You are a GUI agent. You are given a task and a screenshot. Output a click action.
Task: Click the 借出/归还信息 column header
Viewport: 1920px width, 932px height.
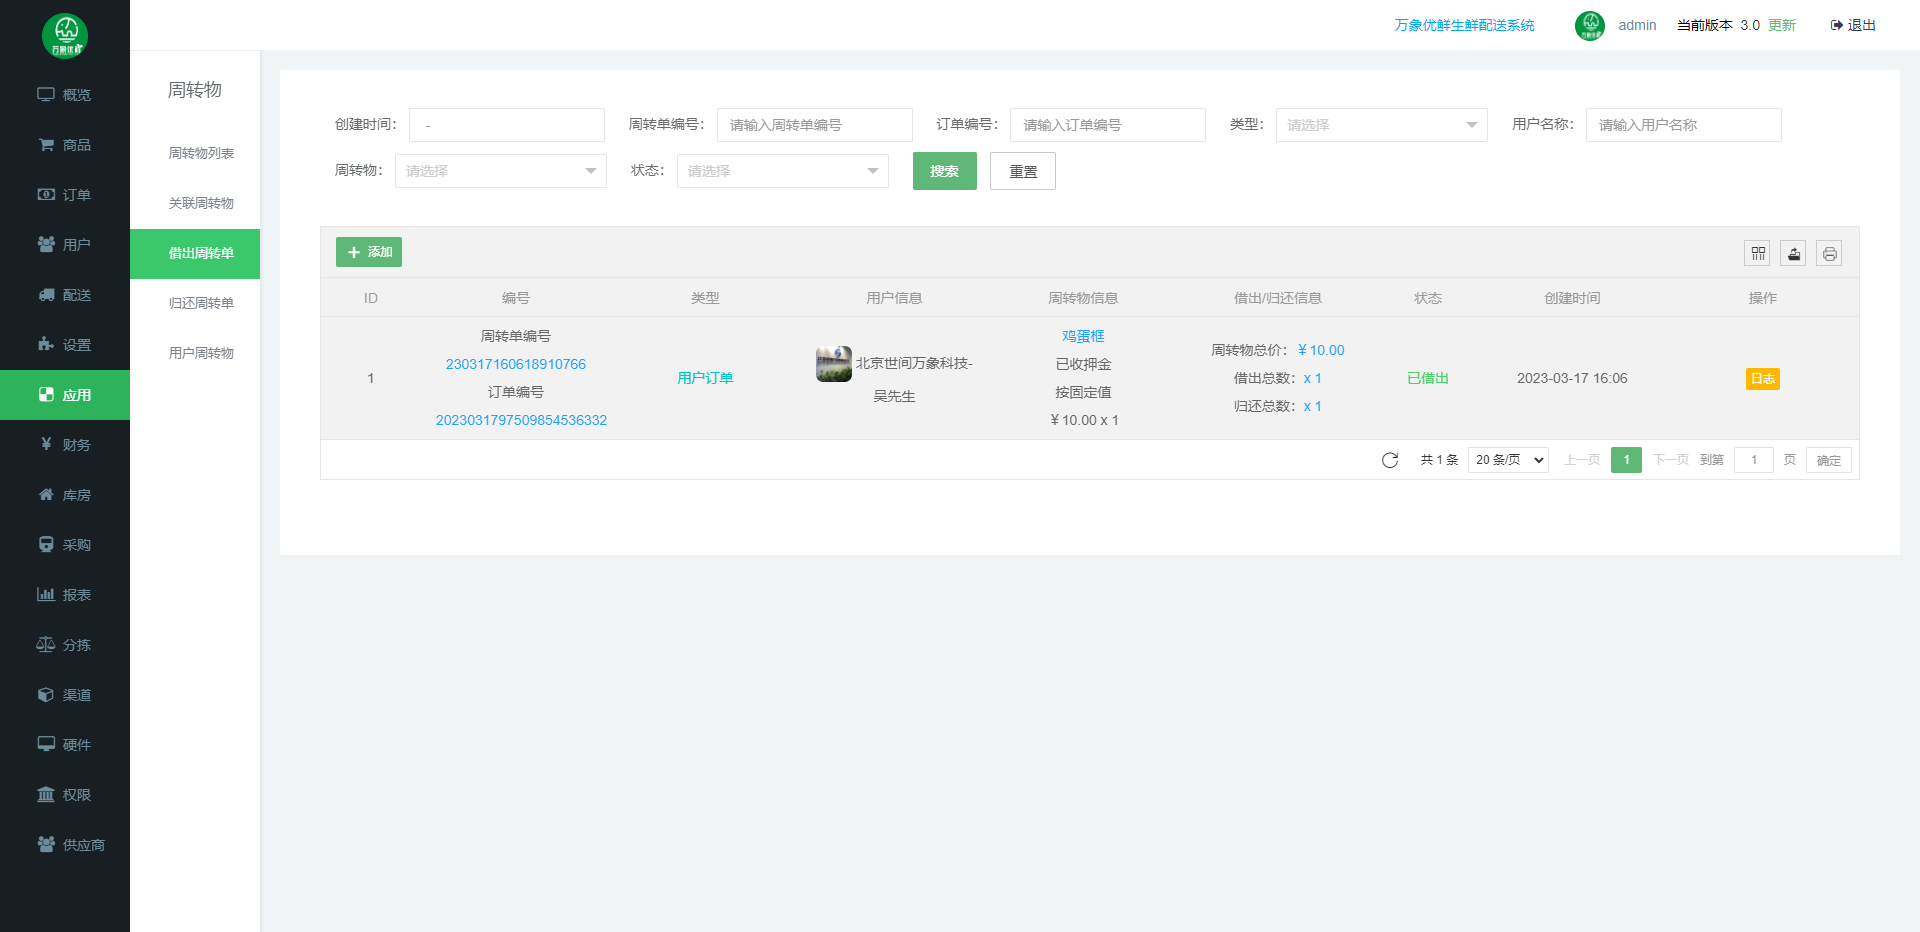pyautogui.click(x=1278, y=298)
